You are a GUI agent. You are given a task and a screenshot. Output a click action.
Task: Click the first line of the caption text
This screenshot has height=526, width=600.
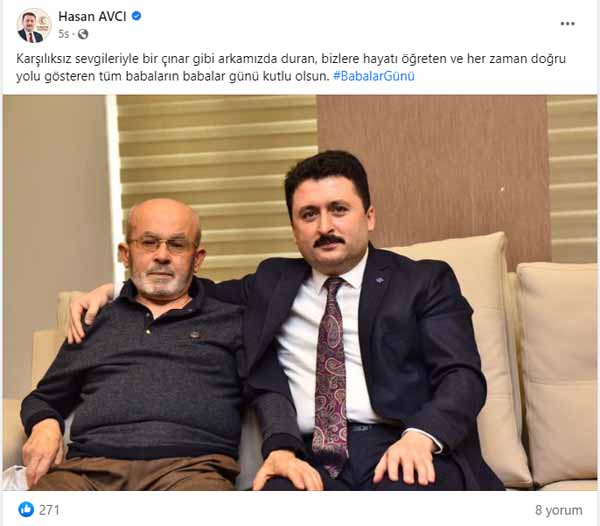(291, 59)
